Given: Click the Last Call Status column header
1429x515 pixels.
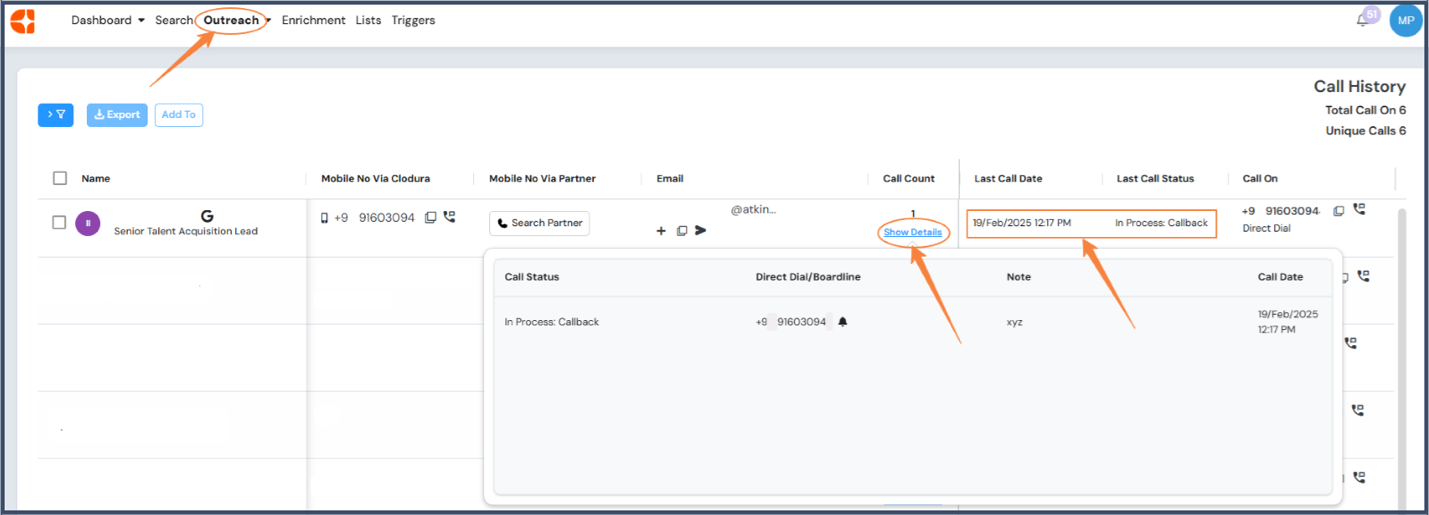Looking at the screenshot, I should point(1155,179).
